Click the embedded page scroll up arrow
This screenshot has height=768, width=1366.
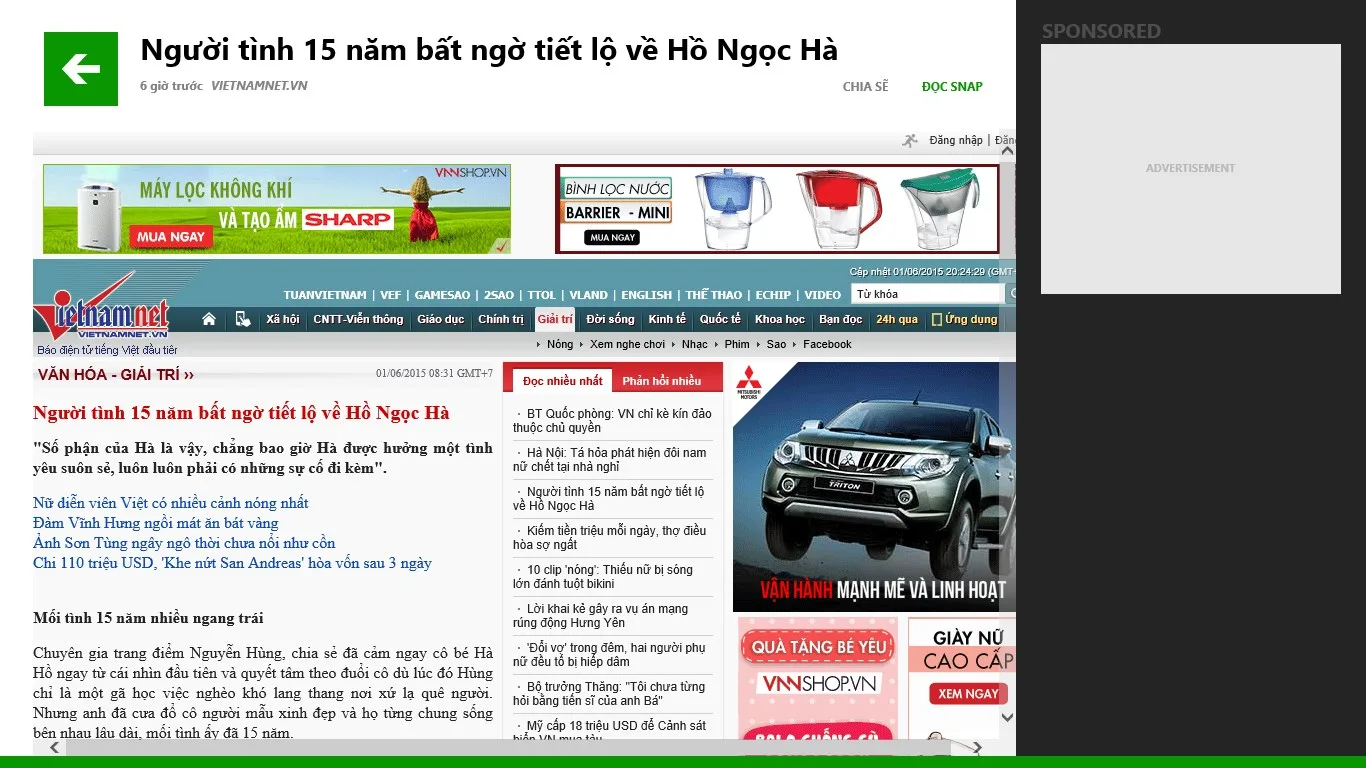[x=1007, y=151]
